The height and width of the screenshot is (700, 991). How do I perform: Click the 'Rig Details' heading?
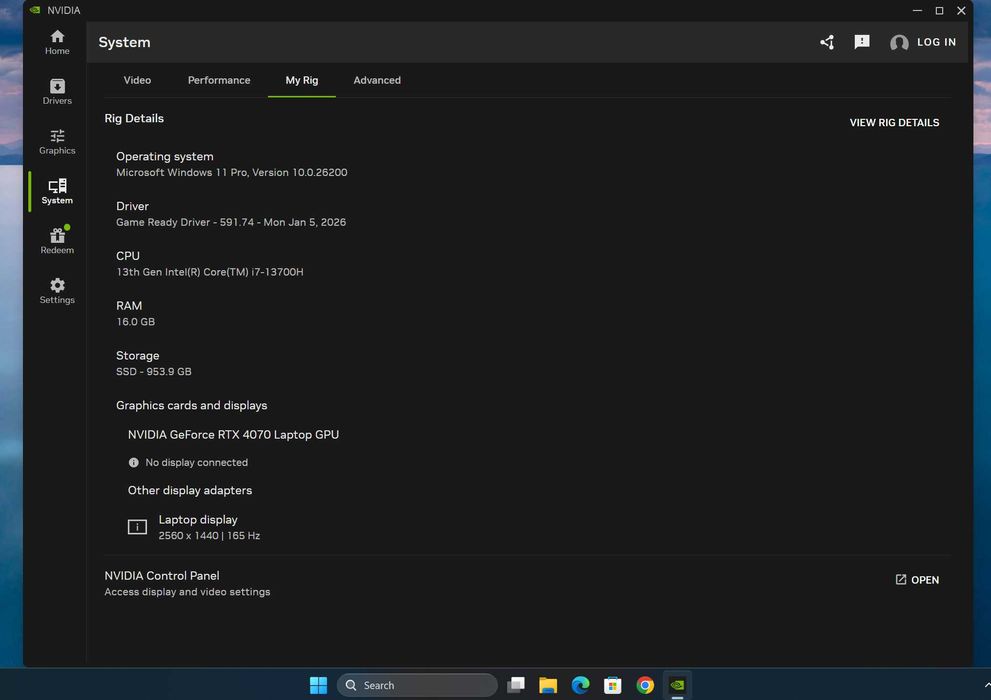click(x=134, y=118)
